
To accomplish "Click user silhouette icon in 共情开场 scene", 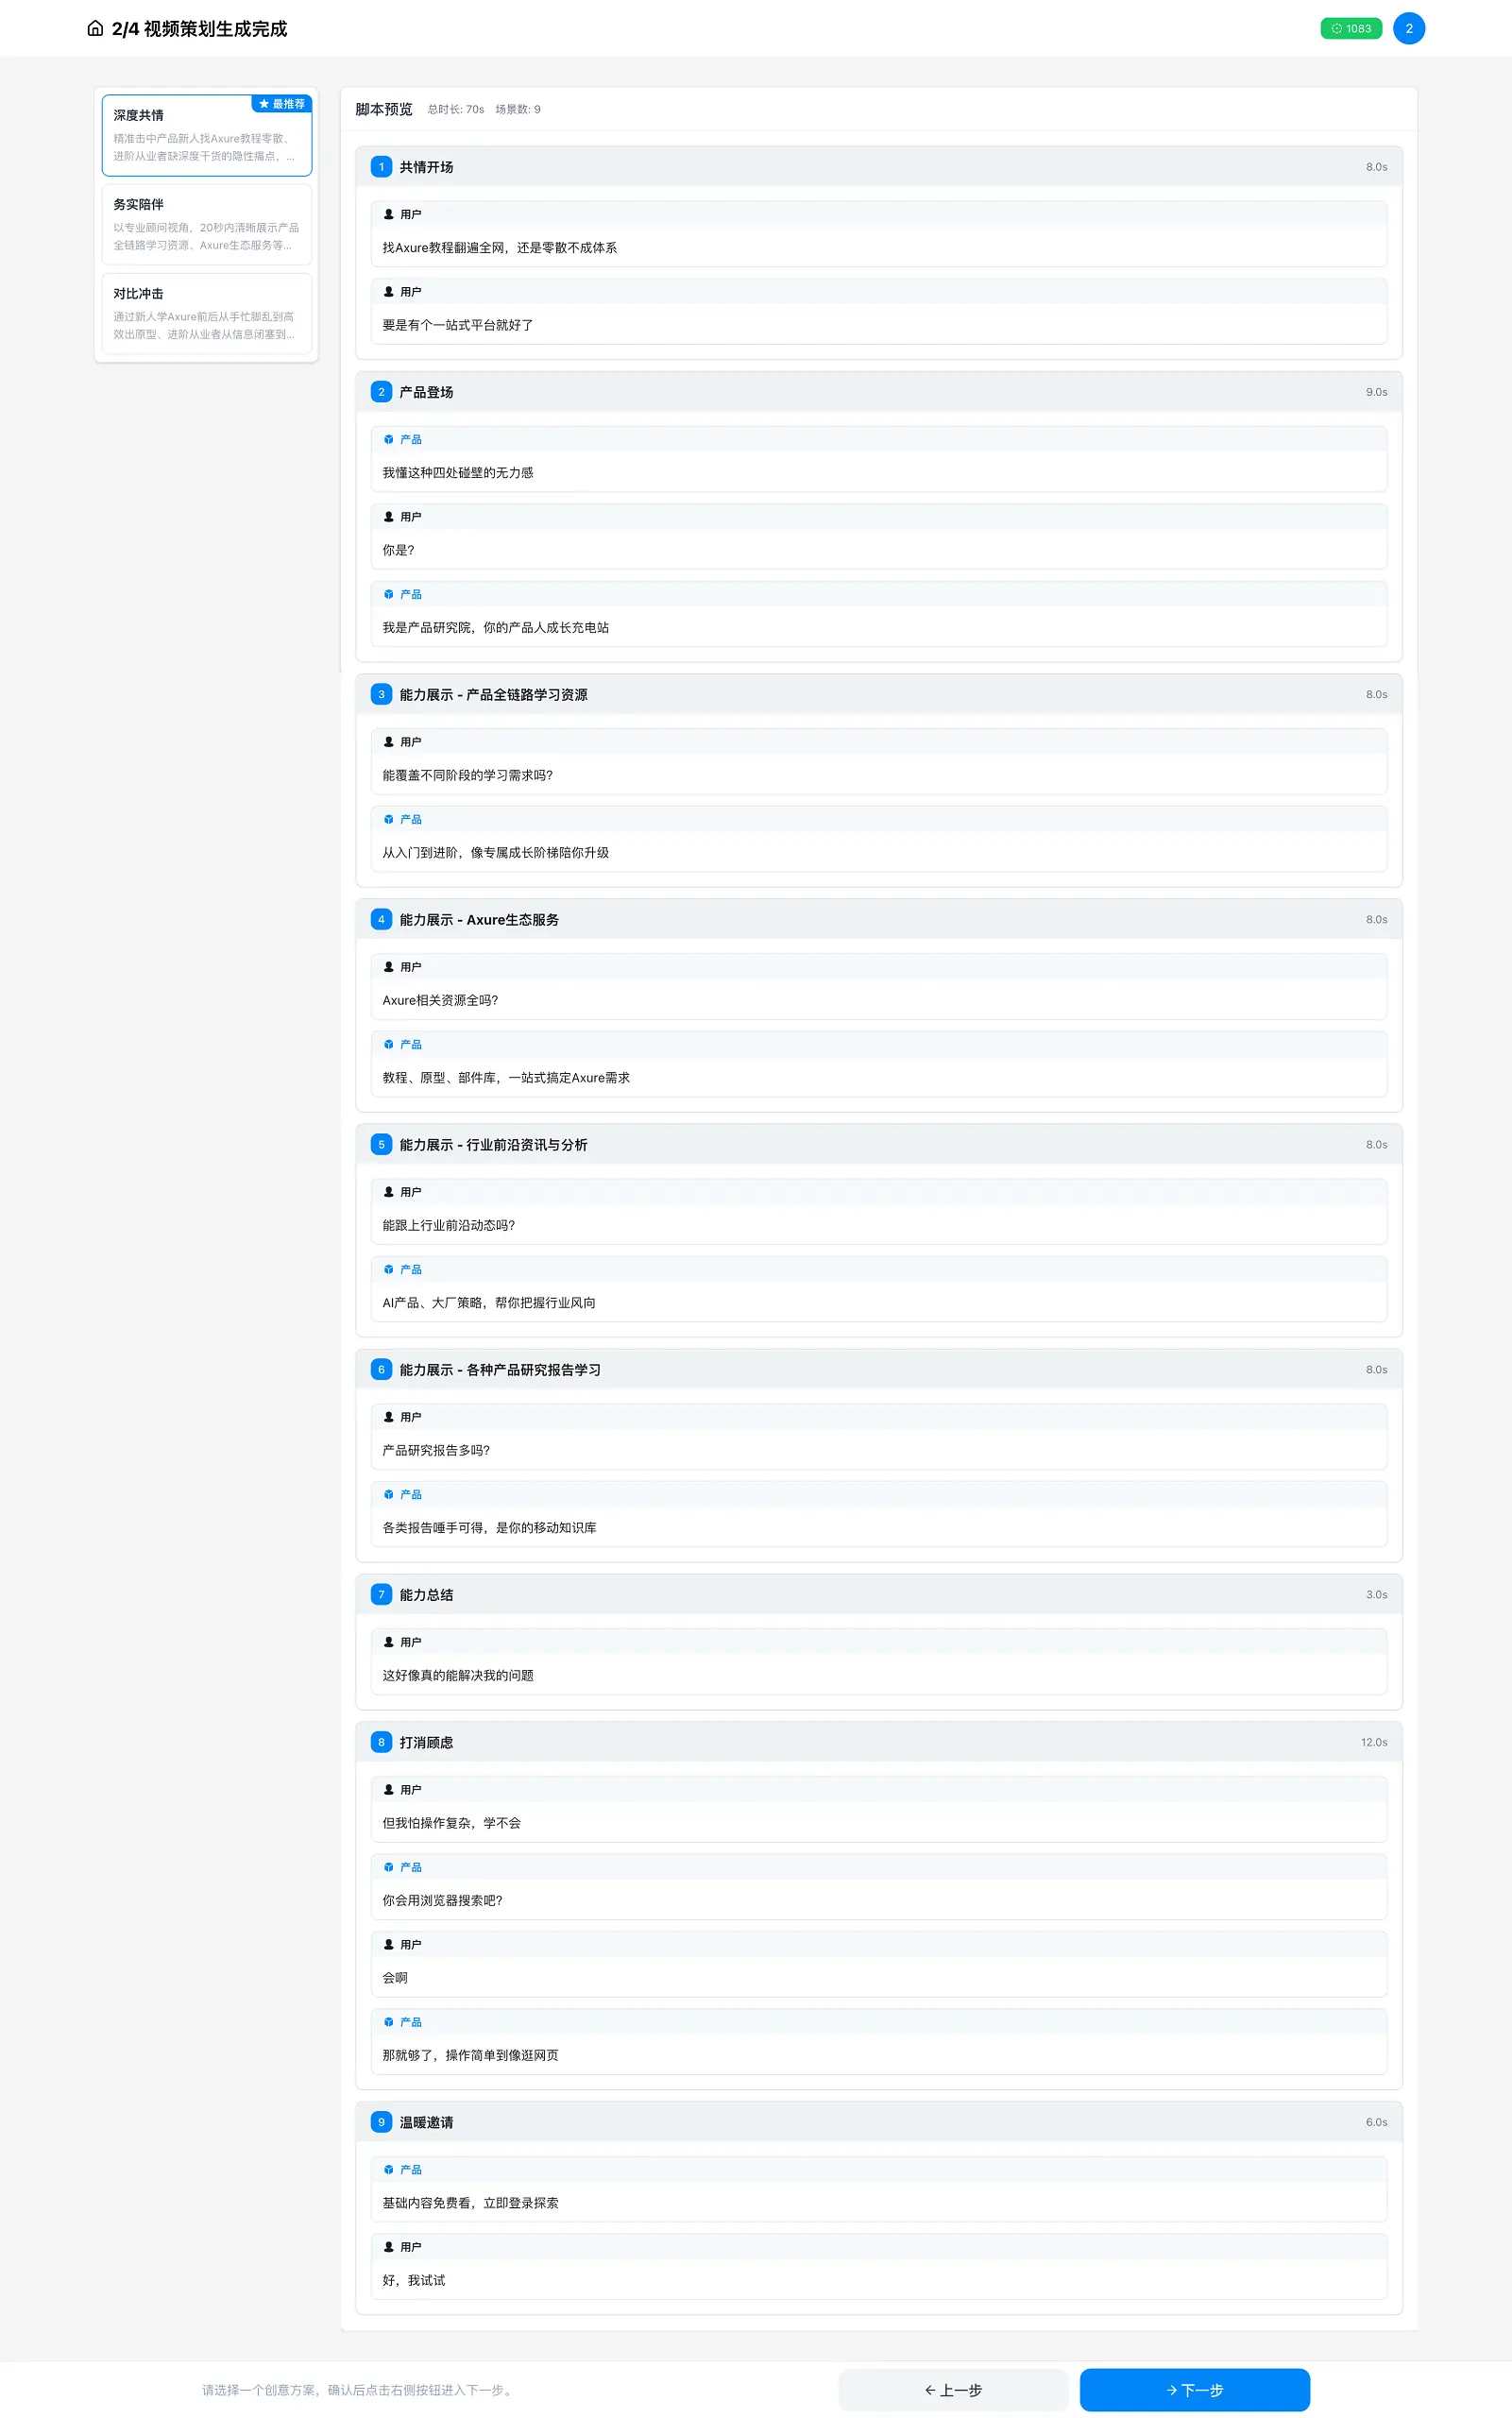I will coord(389,214).
